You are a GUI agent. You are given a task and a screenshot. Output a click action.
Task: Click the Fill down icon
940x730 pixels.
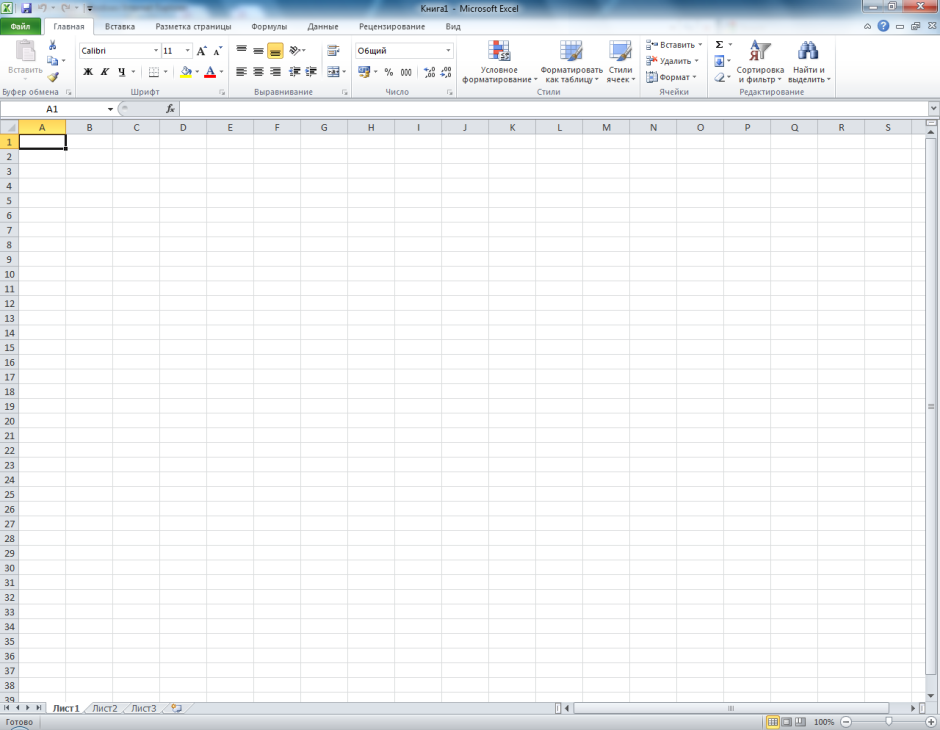click(x=719, y=61)
